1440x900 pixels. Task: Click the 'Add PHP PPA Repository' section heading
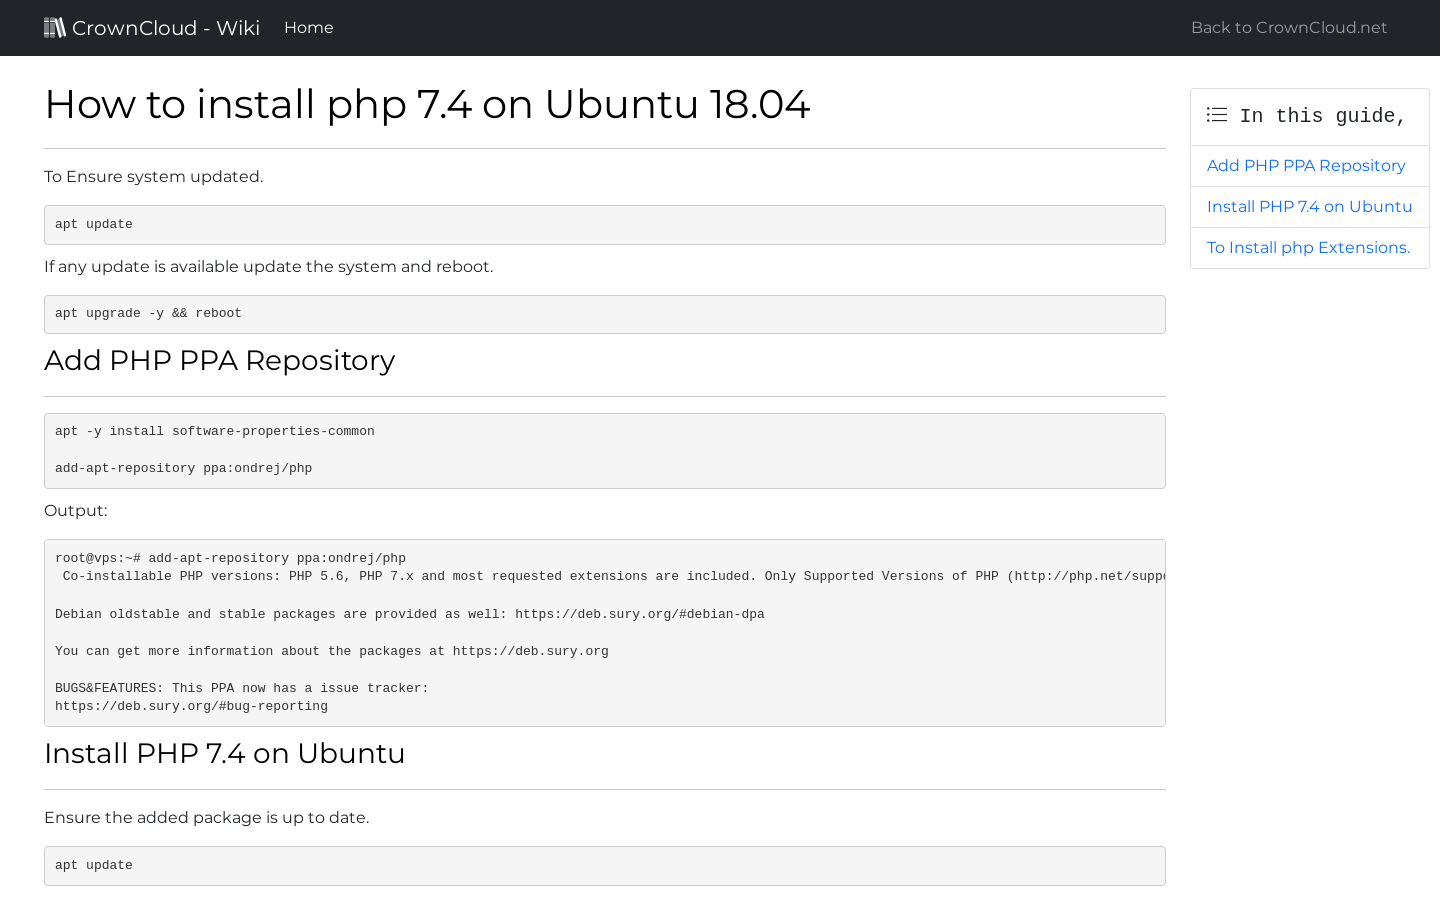click(219, 361)
